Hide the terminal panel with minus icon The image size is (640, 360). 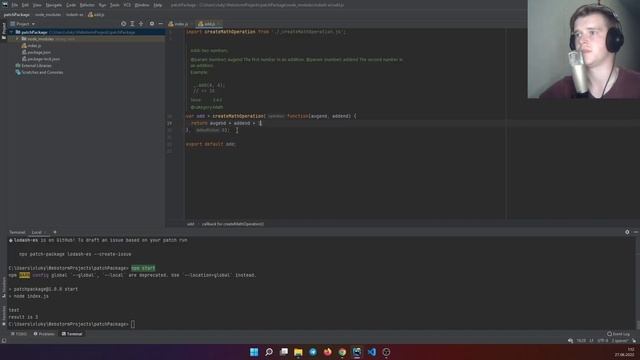click(636, 232)
